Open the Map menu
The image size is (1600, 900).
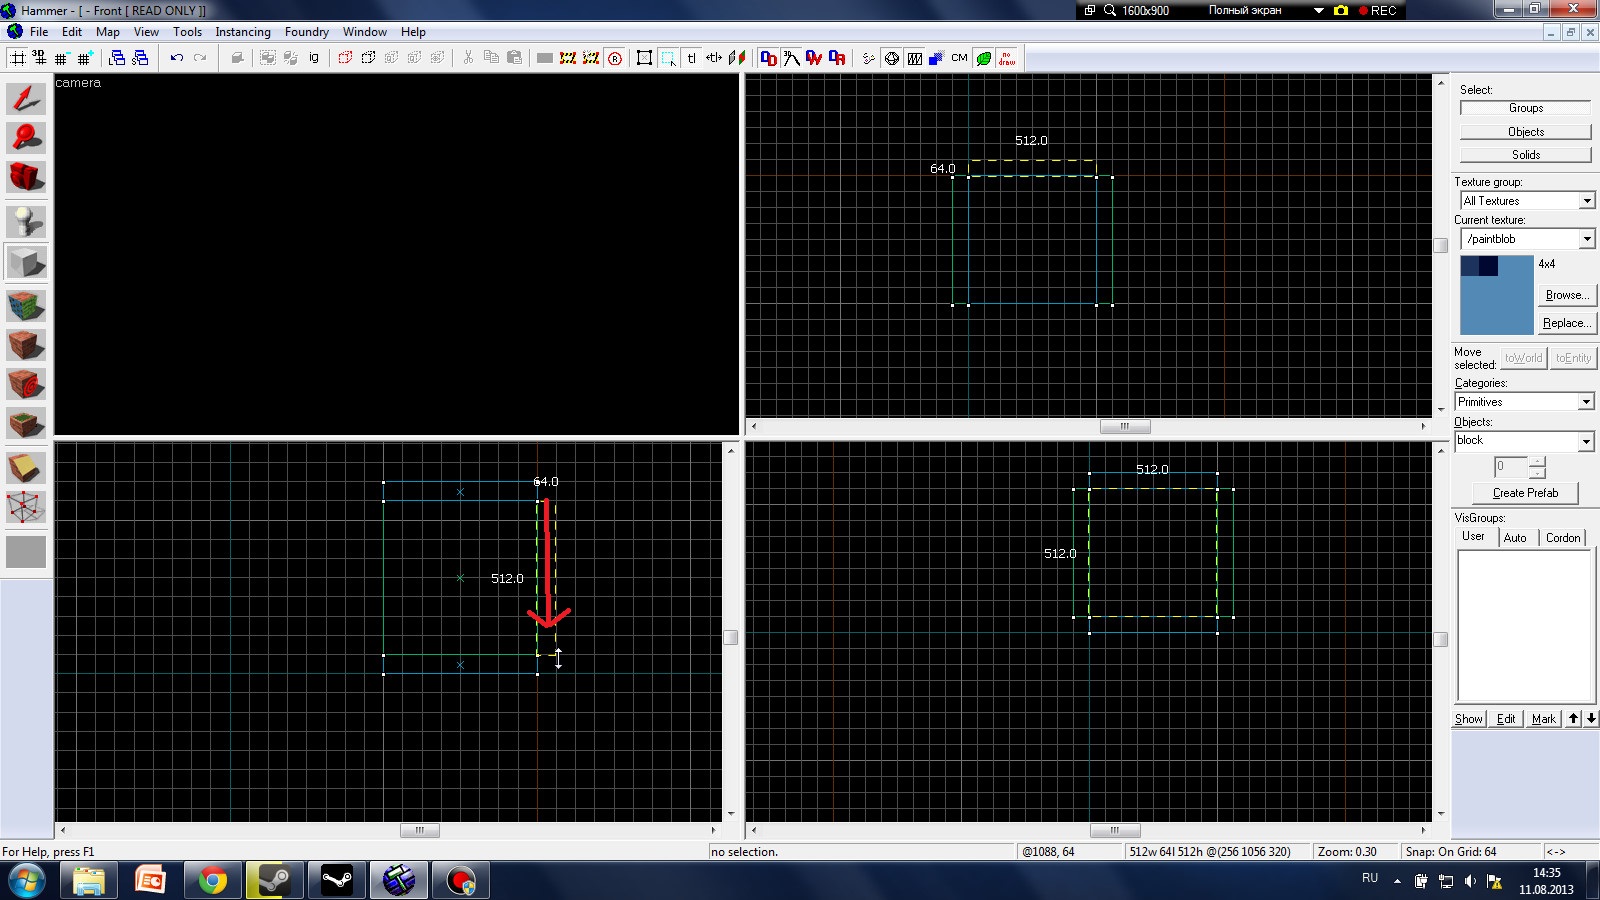pos(108,32)
